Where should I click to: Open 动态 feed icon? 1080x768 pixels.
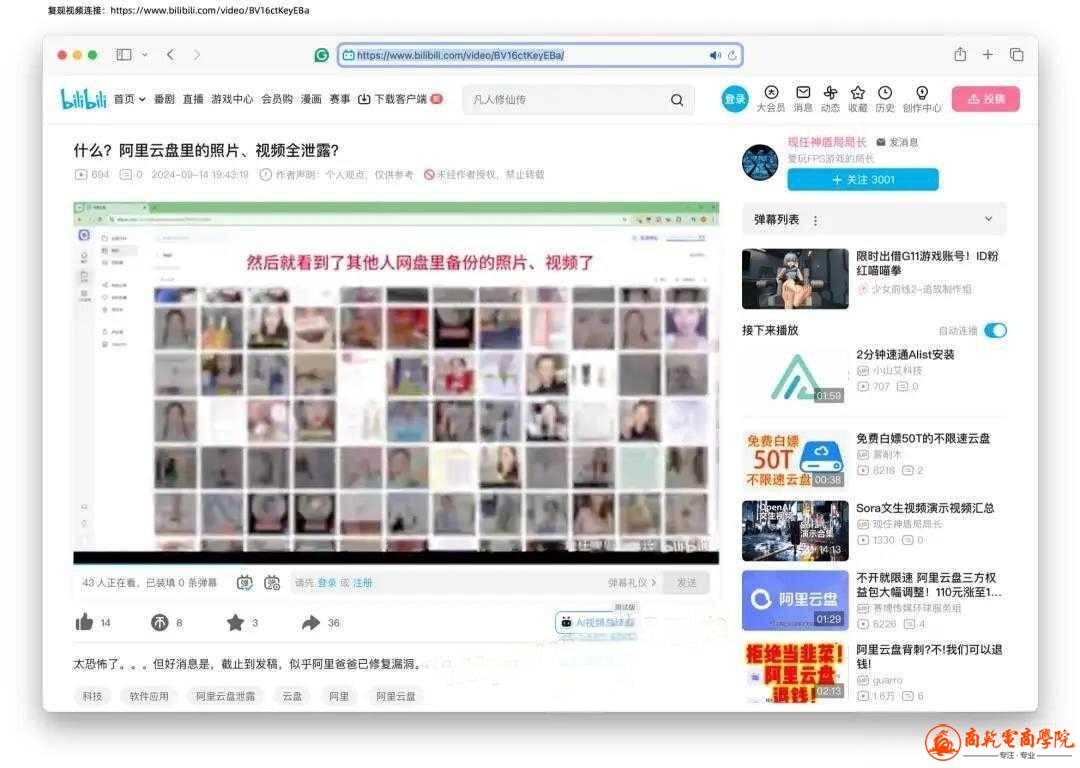[x=831, y=98]
